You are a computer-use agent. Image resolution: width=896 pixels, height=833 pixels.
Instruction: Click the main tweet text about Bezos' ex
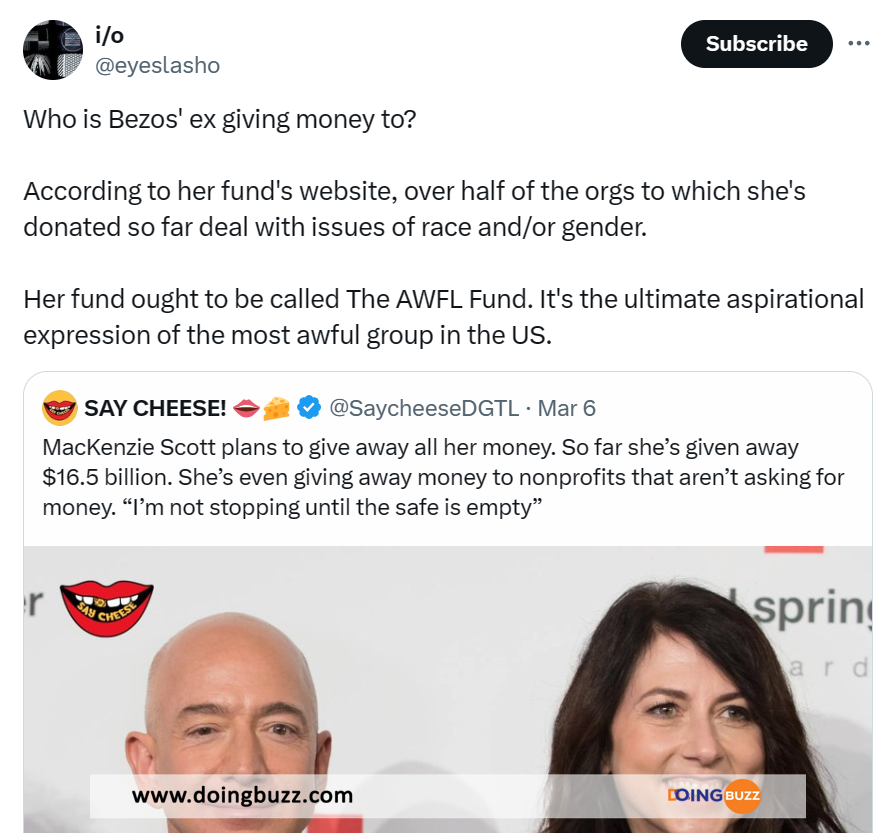[443, 227]
